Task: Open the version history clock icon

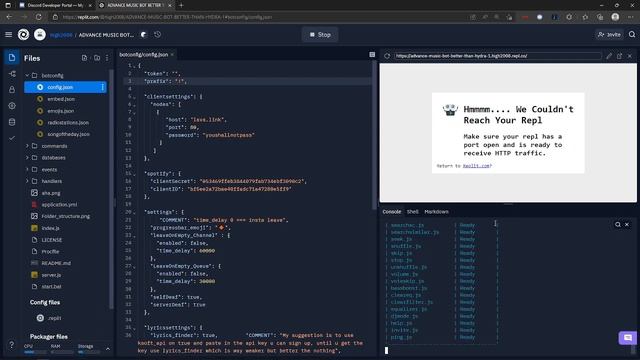Action: coord(158,35)
